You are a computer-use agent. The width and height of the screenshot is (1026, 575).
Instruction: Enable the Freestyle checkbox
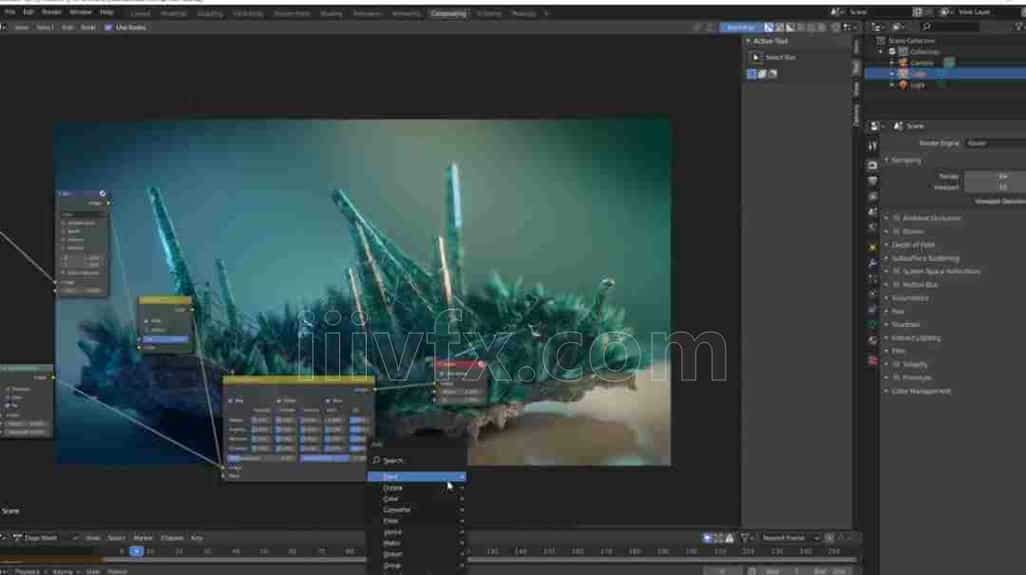(x=897, y=377)
